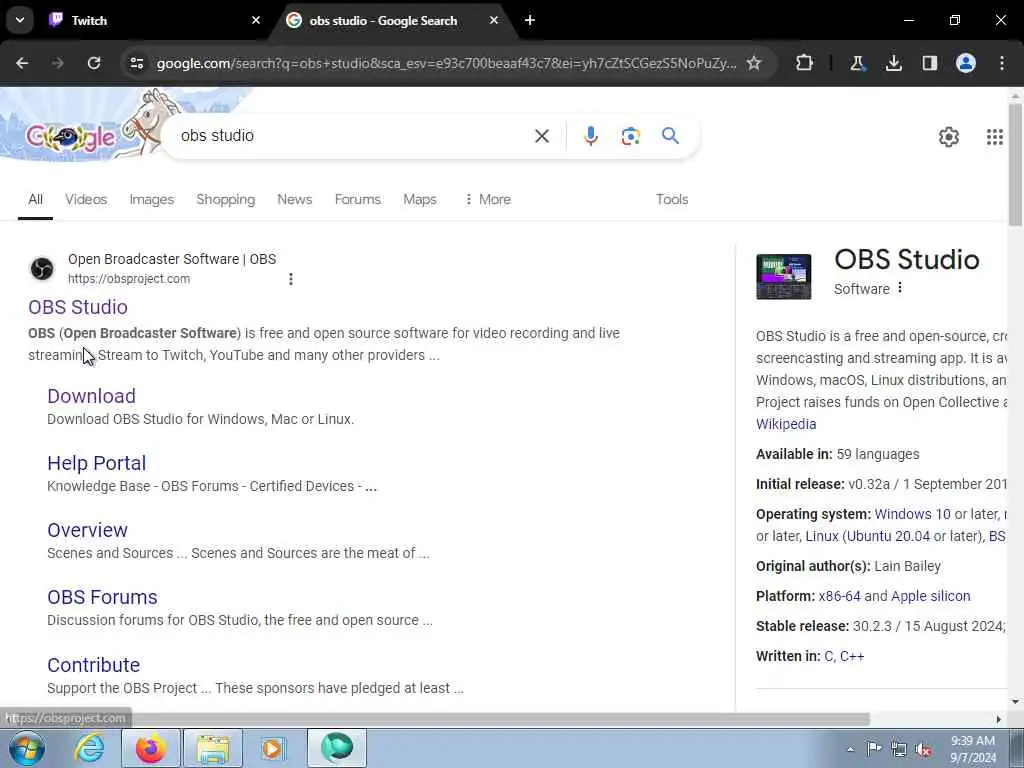Image resolution: width=1024 pixels, height=768 pixels.
Task: Click the OBS Studio knowledge panel thumbnail
Action: [x=784, y=277]
